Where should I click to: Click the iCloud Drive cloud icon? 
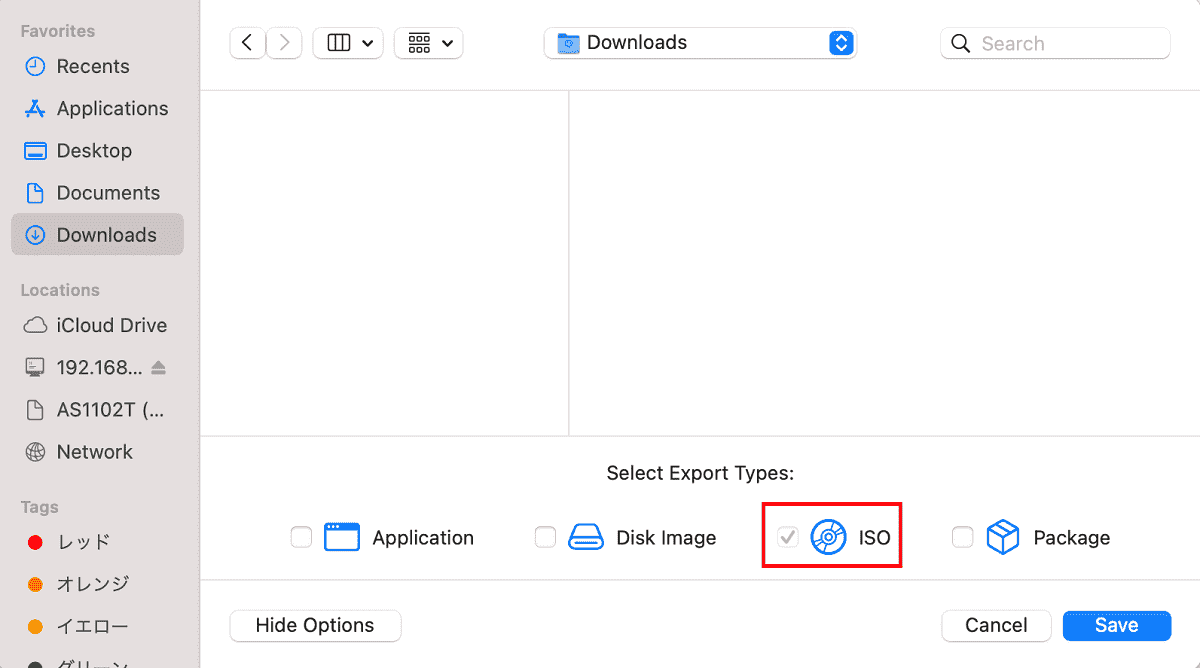pyautogui.click(x=36, y=326)
